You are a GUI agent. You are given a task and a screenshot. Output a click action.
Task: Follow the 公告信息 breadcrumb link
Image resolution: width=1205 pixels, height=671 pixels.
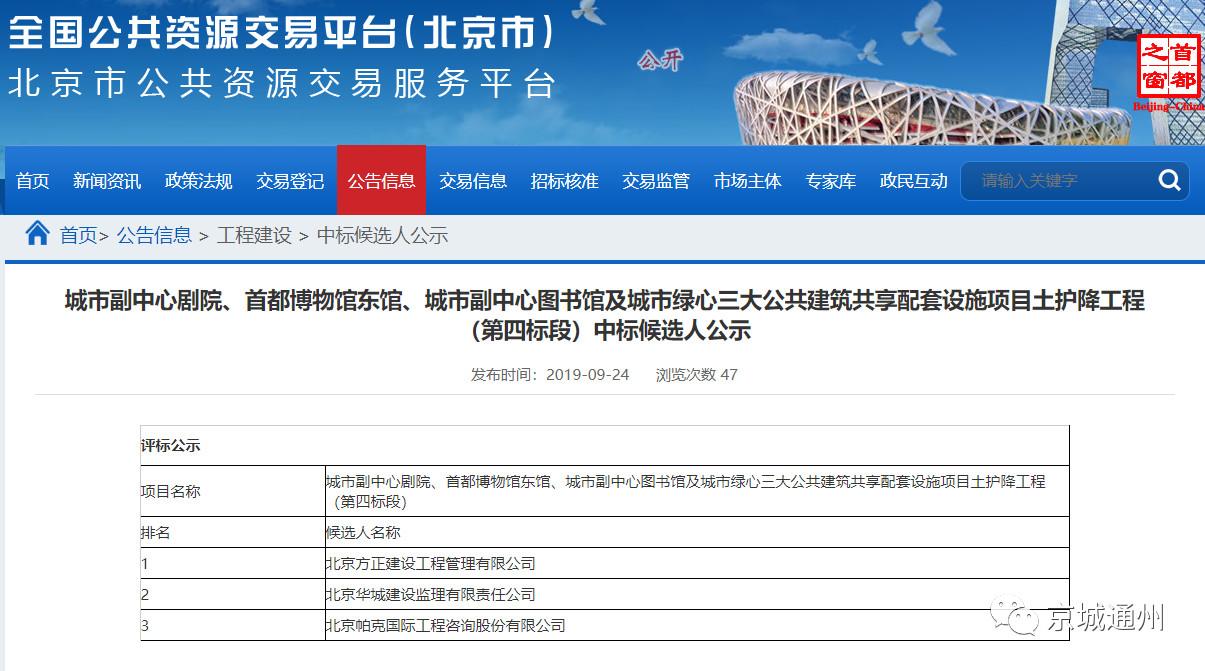click(x=154, y=236)
